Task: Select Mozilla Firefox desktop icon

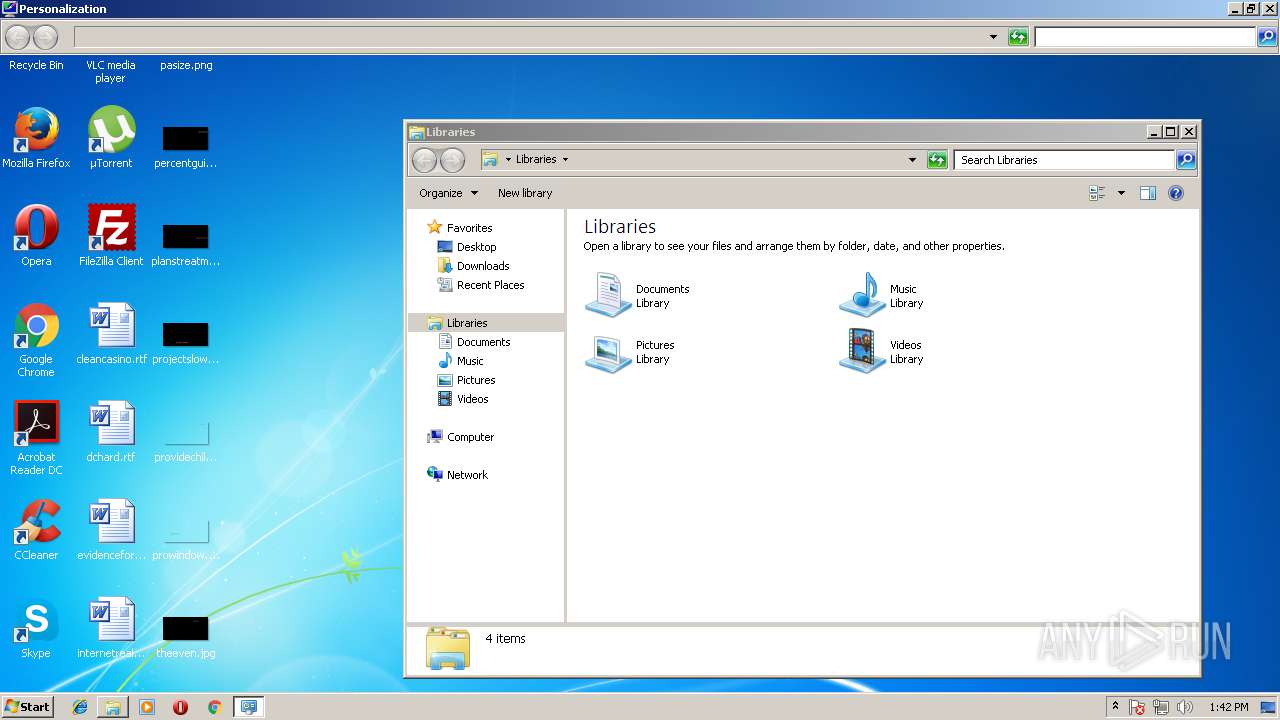Action: pos(36,138)
